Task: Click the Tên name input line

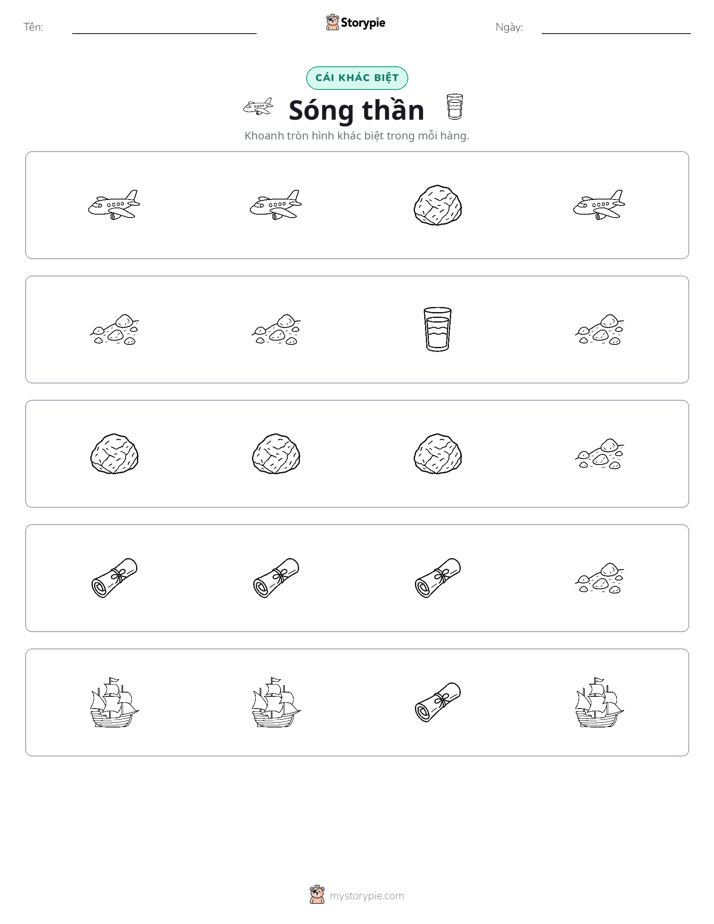Action: 164,28
